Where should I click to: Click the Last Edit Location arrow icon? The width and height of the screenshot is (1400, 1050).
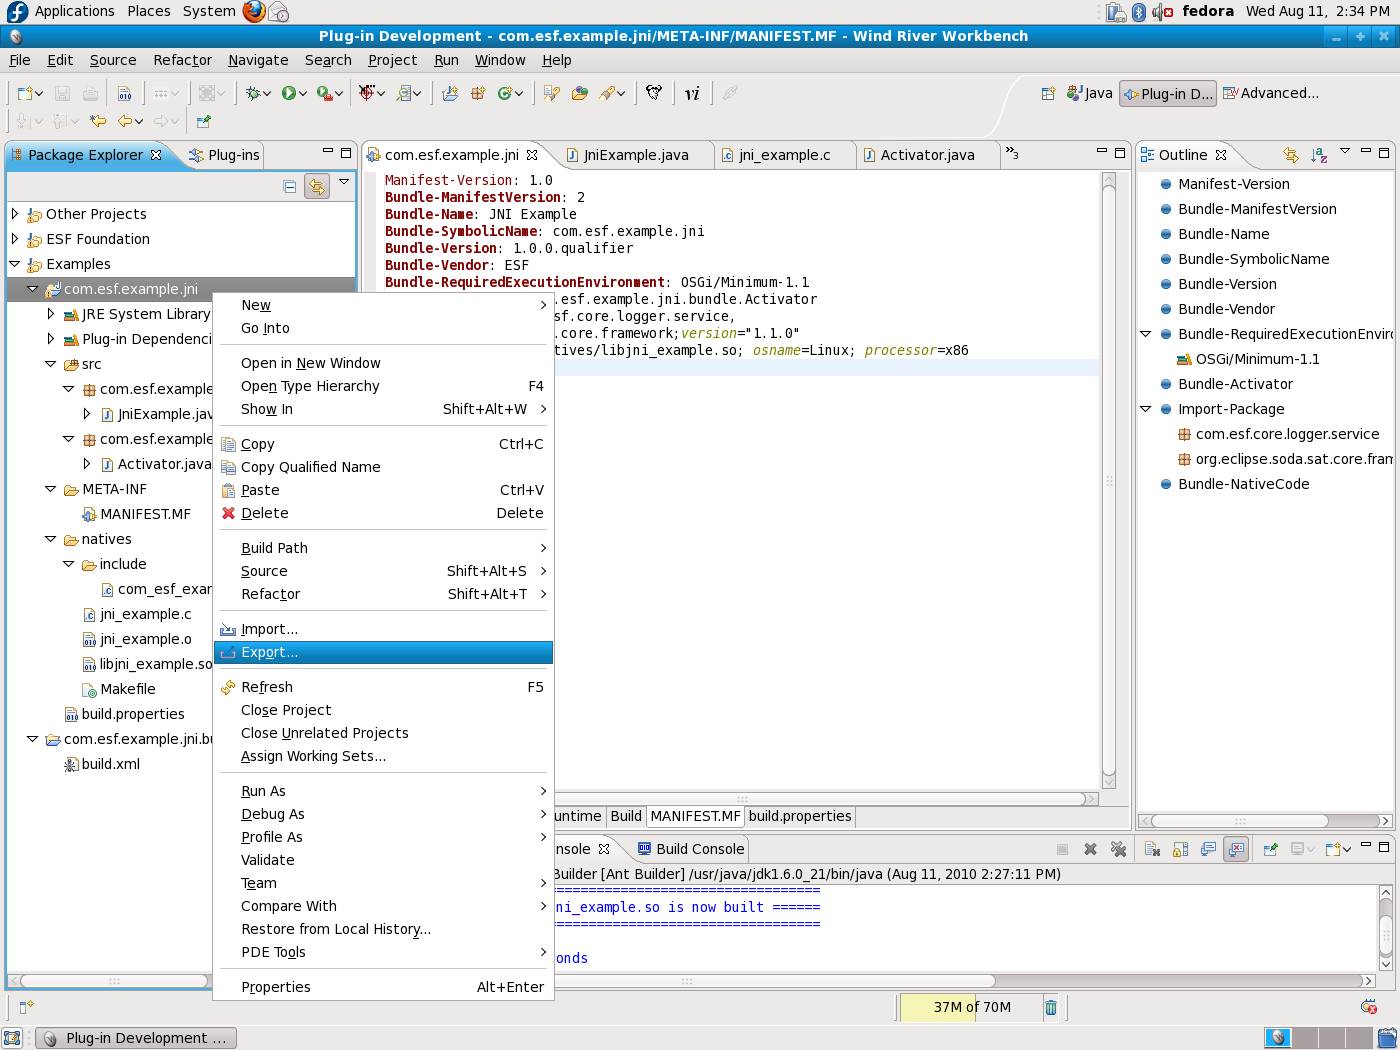coord(98,121)
